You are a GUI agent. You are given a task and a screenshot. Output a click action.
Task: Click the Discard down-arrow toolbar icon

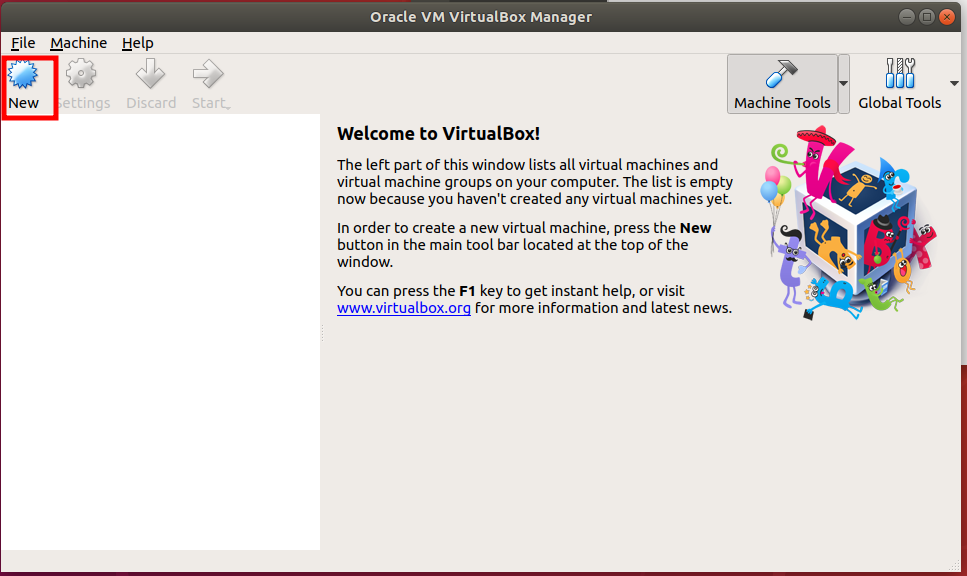[x=150, y=74]
